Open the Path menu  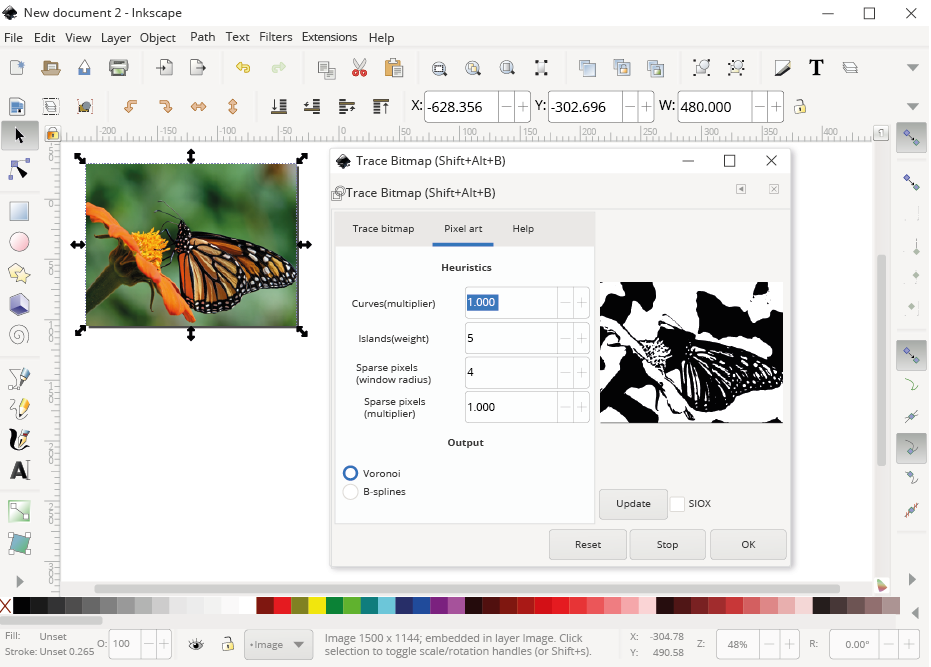(x=202, y=37)
